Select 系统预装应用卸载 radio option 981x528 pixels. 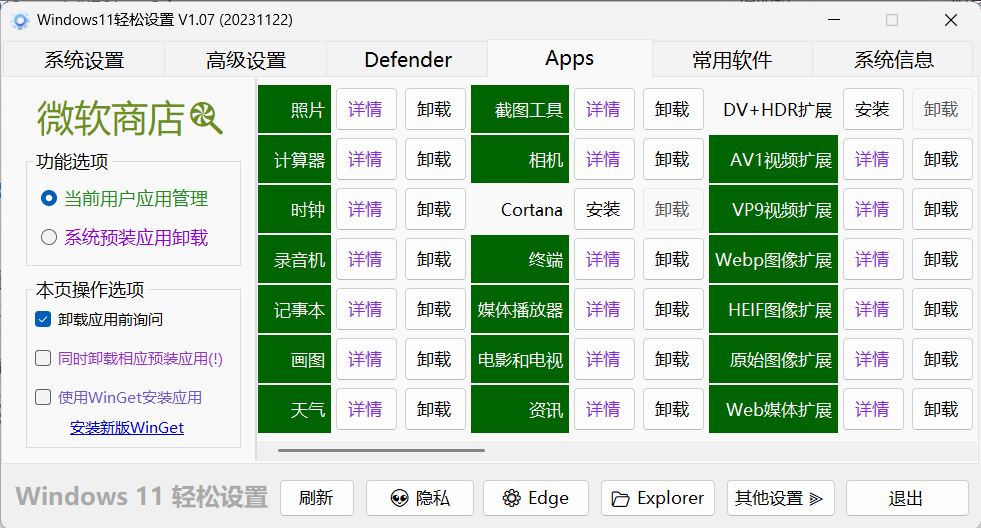(x=49, y=238)
